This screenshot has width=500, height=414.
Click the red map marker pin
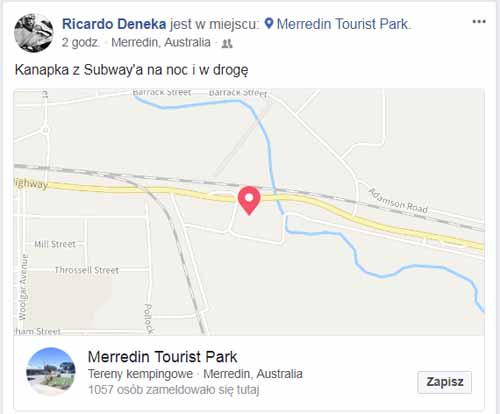(249, 200)
